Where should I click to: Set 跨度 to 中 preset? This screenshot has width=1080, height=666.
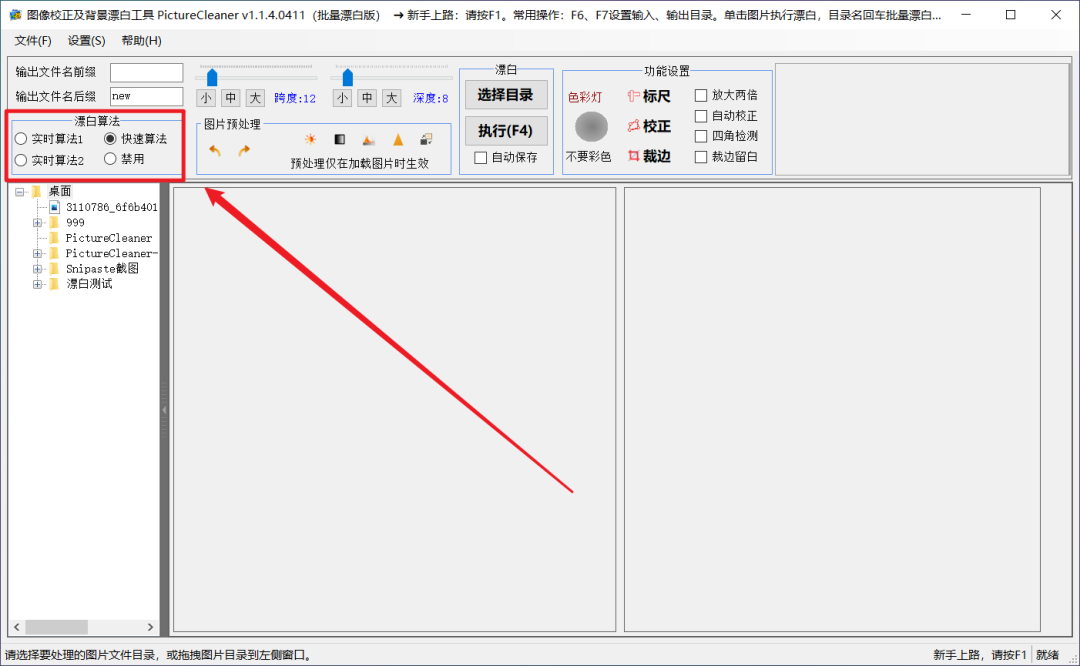pyautogui.click(x=231, y=98)
